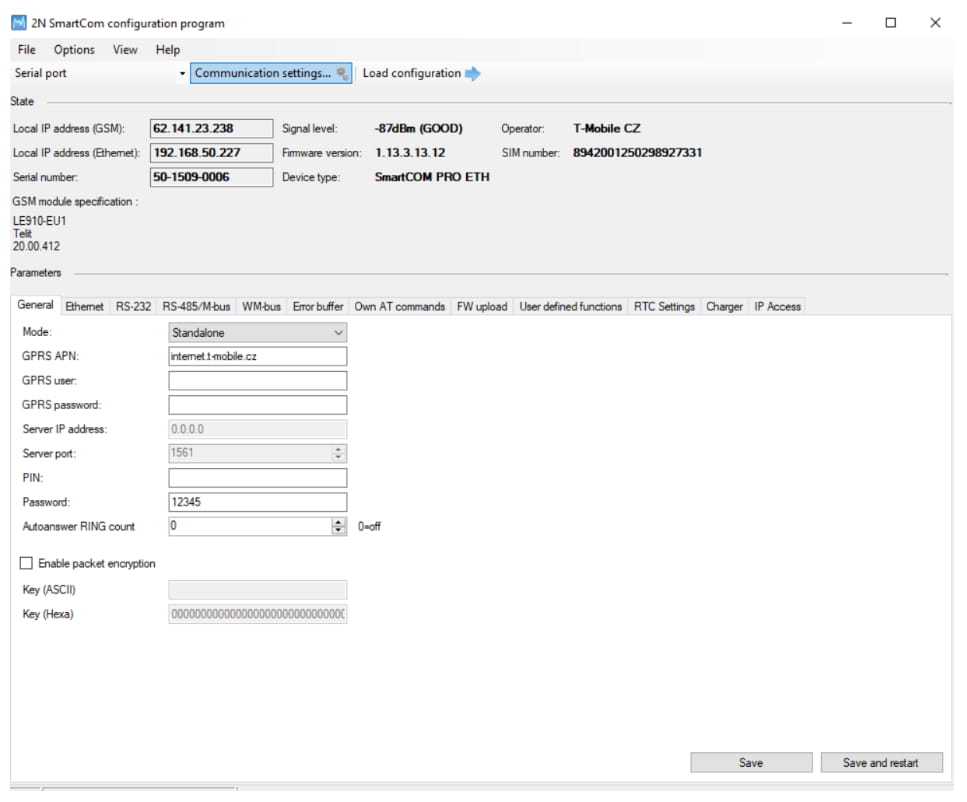Click device type SmartCOM PRO ETH

click(432, 178)
